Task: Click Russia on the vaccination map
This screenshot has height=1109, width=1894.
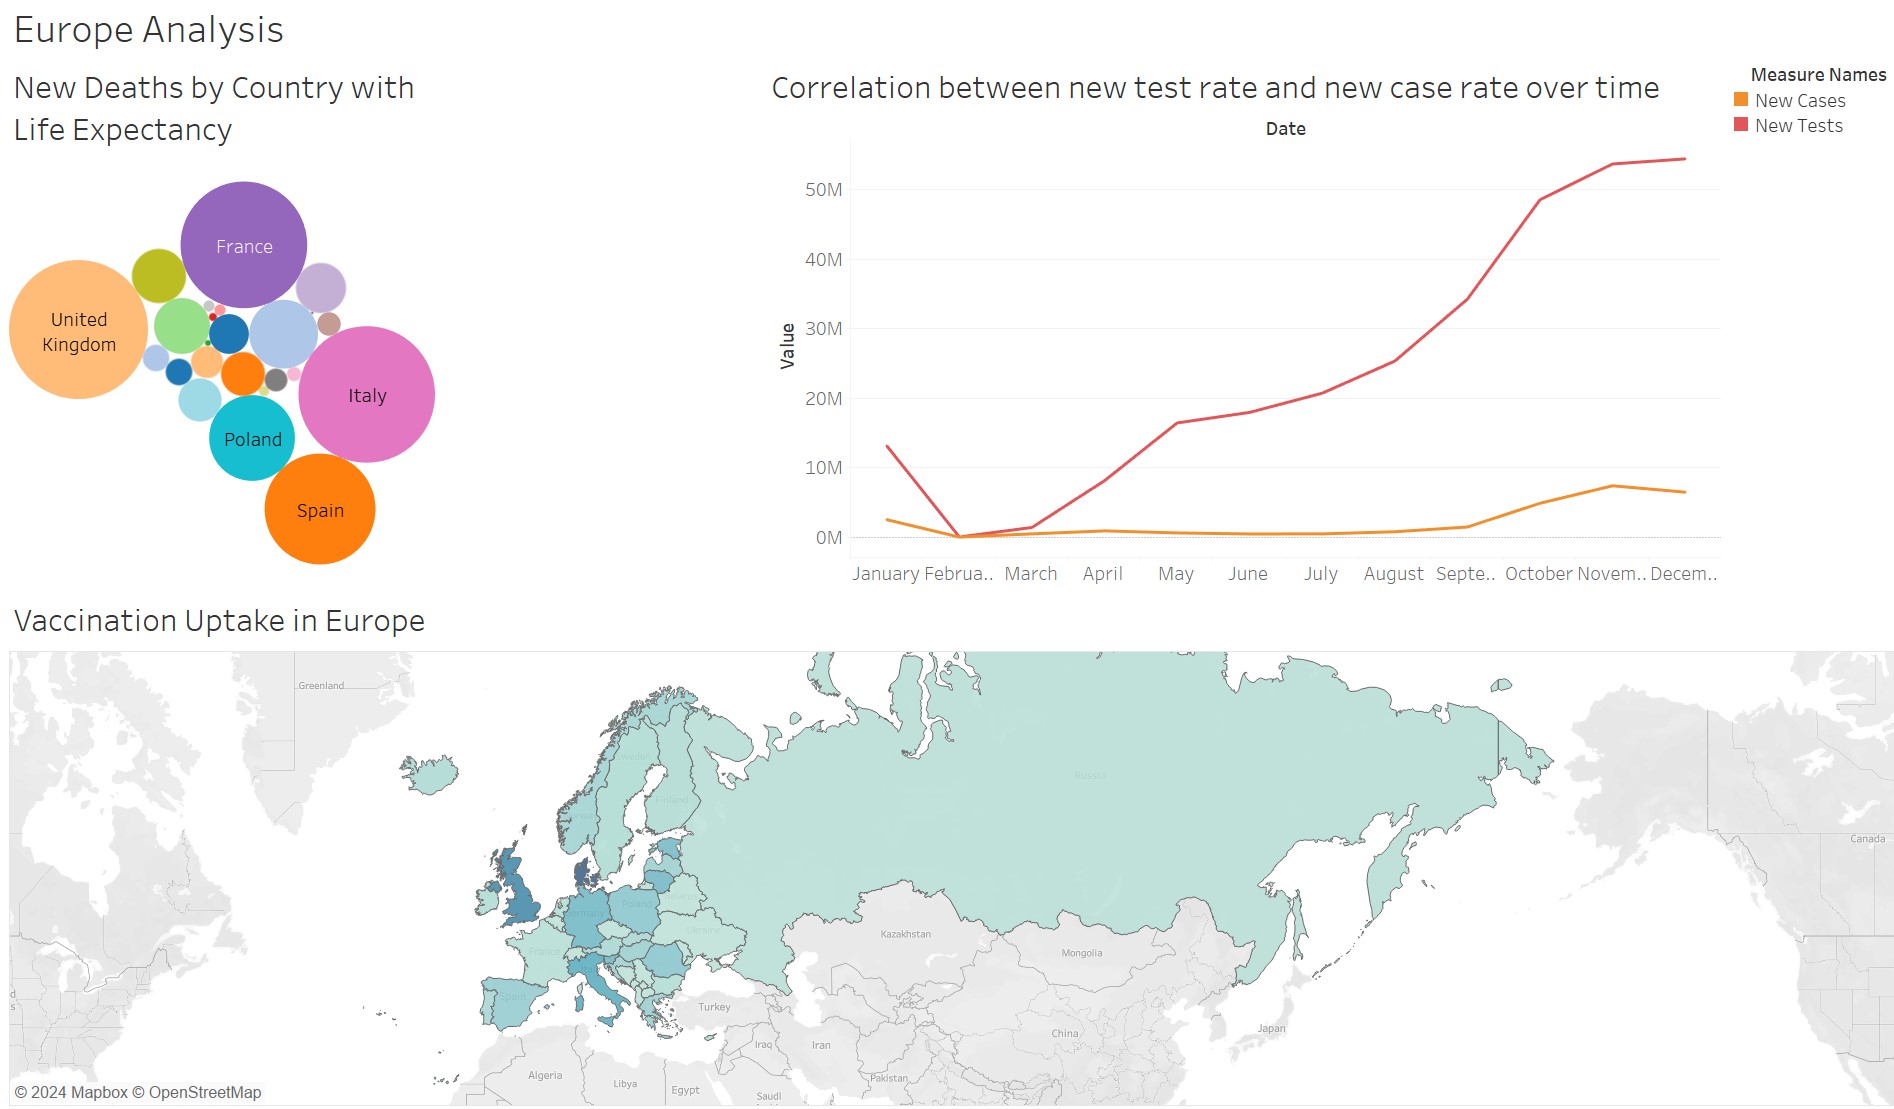Action: (x=1090, y=800)
